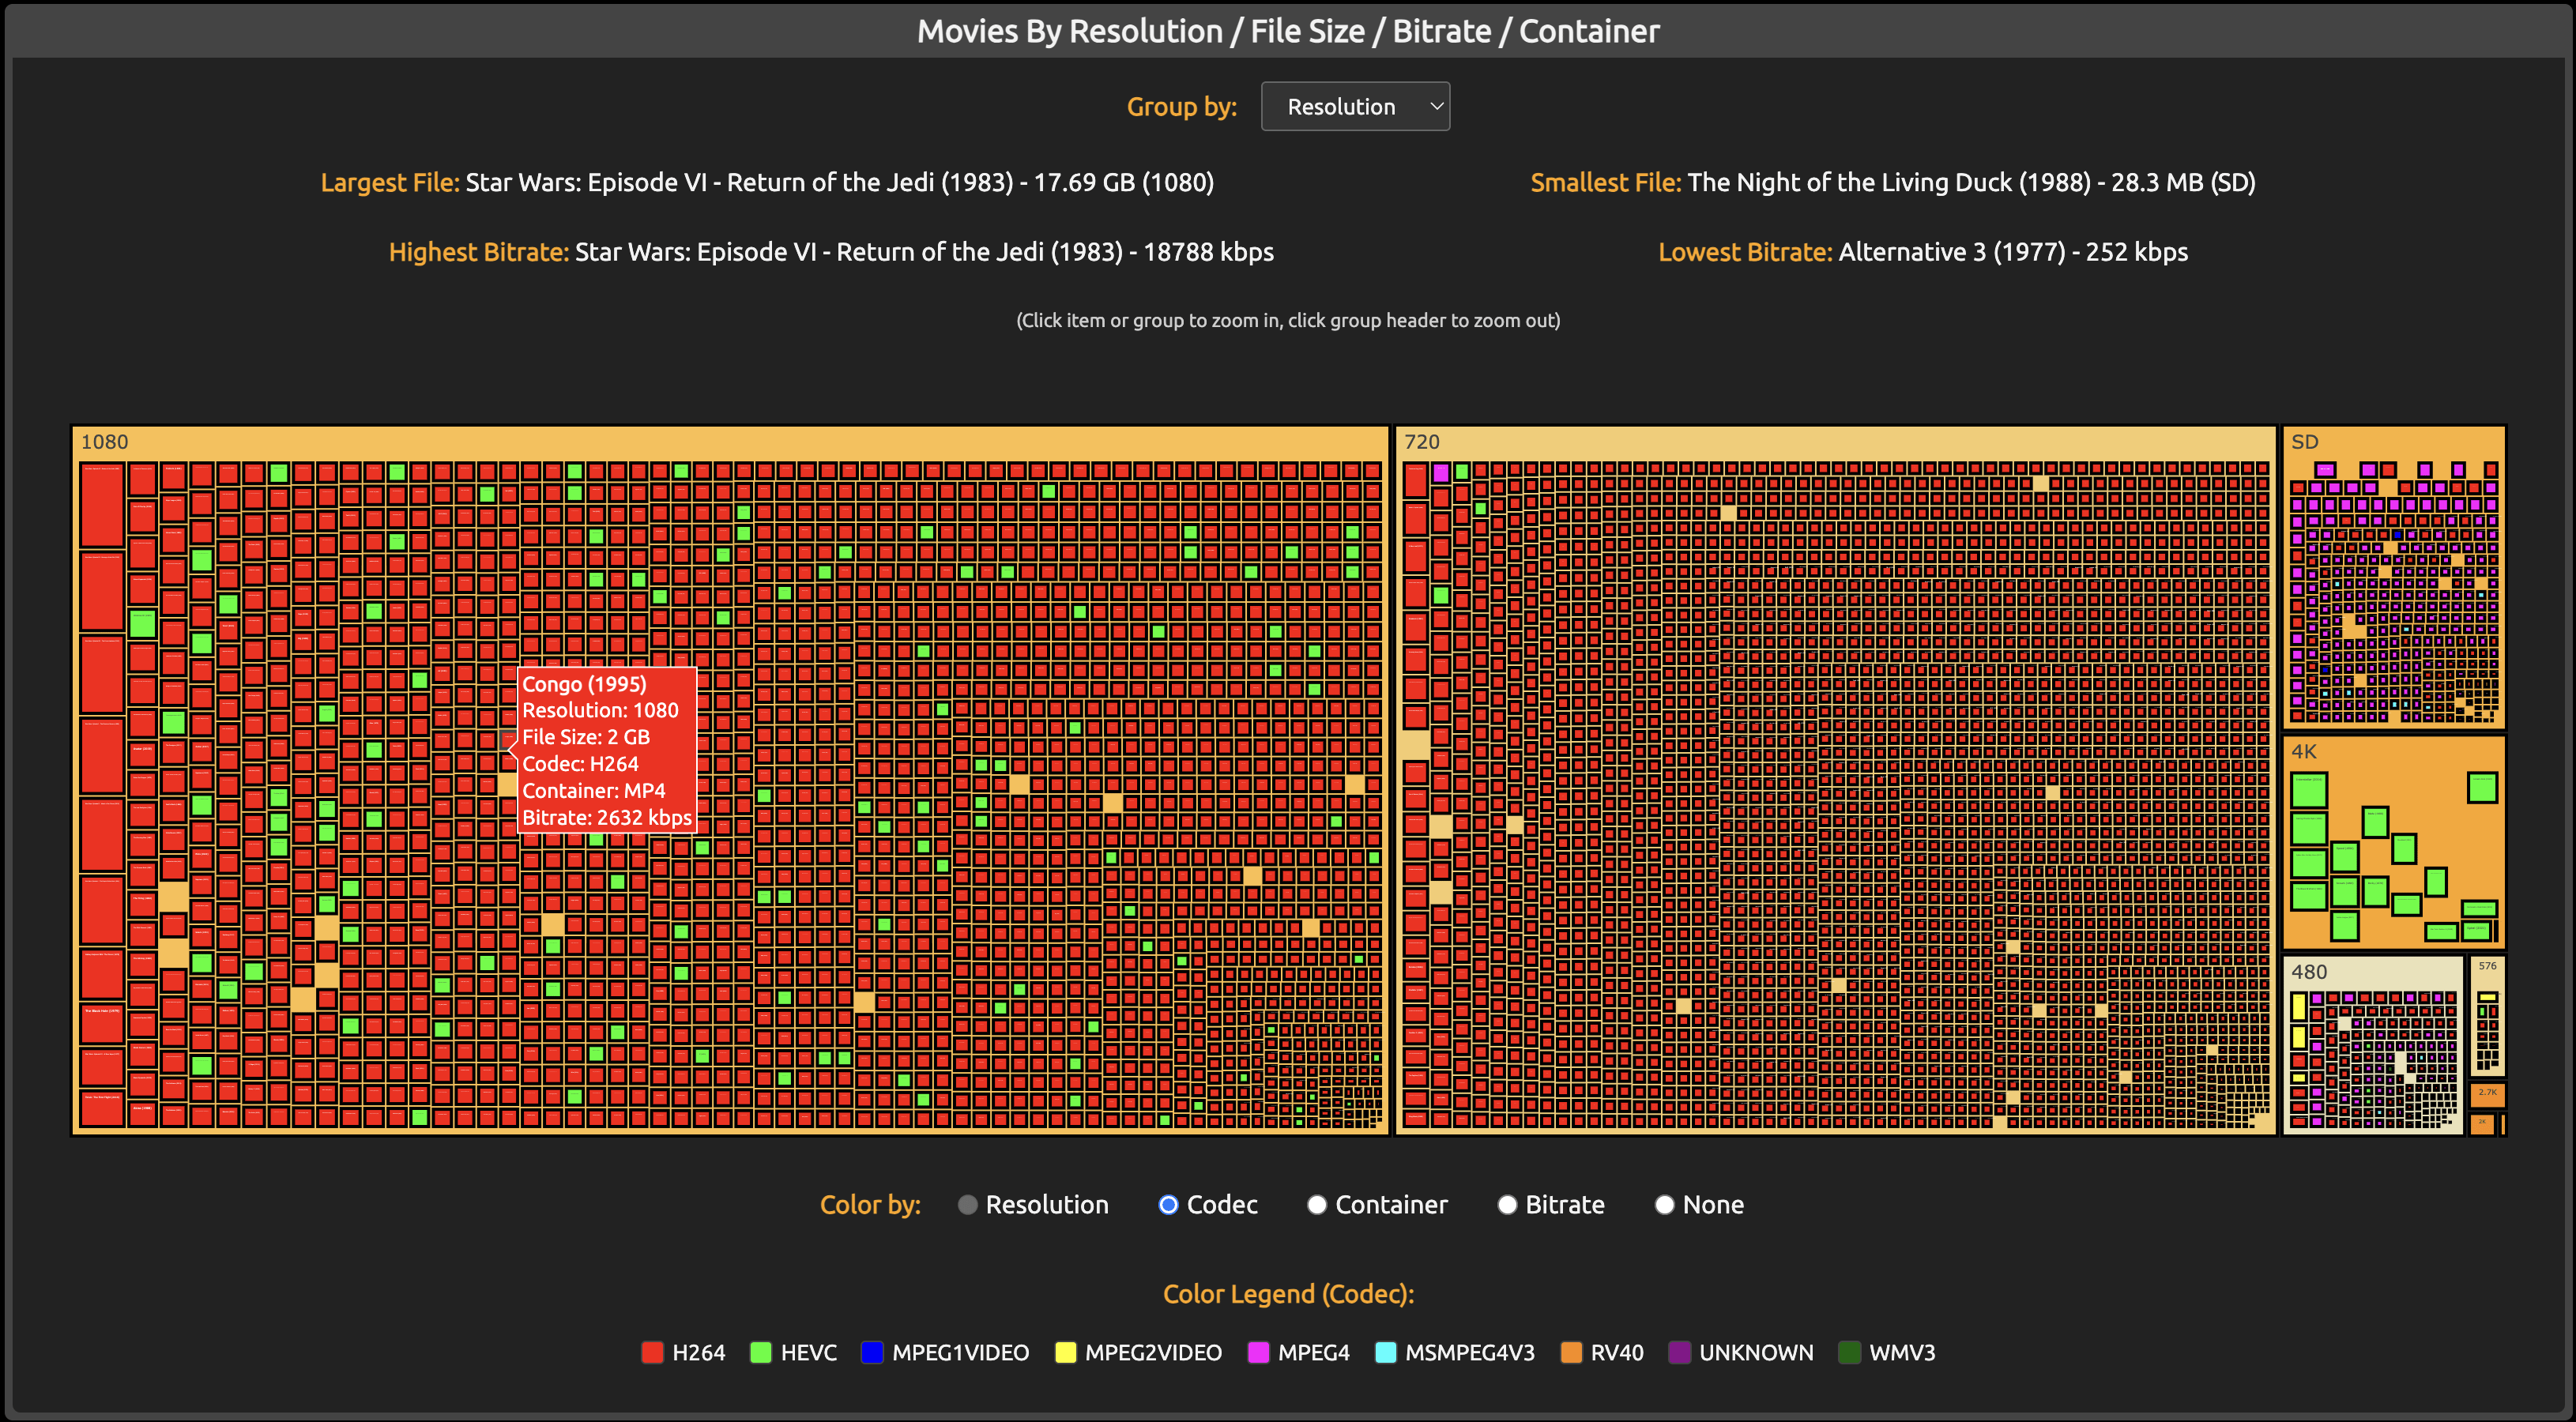Select the Codec color radio button

[1167, 1205]
